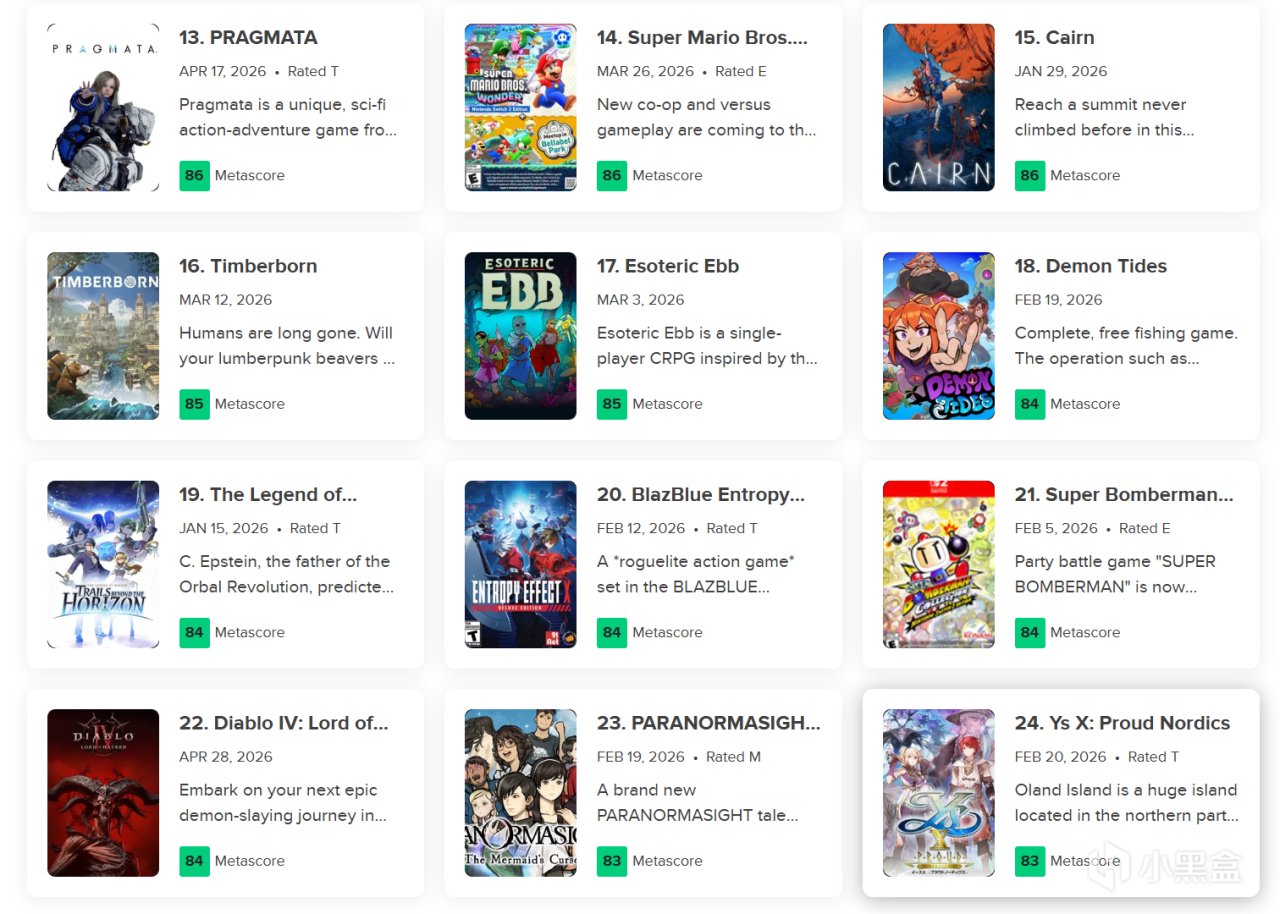Open the Demon Tides cover thumbnail
This screenshot has height=914, width=1280.
point(938,335)
